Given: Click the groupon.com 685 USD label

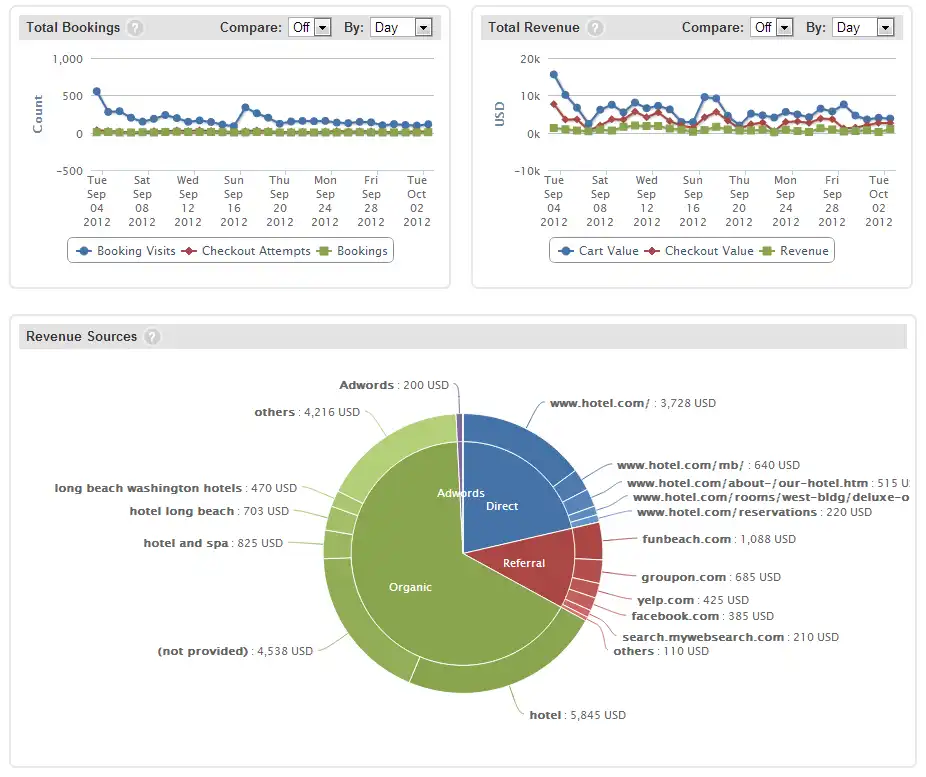Looking at the screenshot, I should (x=711, y=577).
